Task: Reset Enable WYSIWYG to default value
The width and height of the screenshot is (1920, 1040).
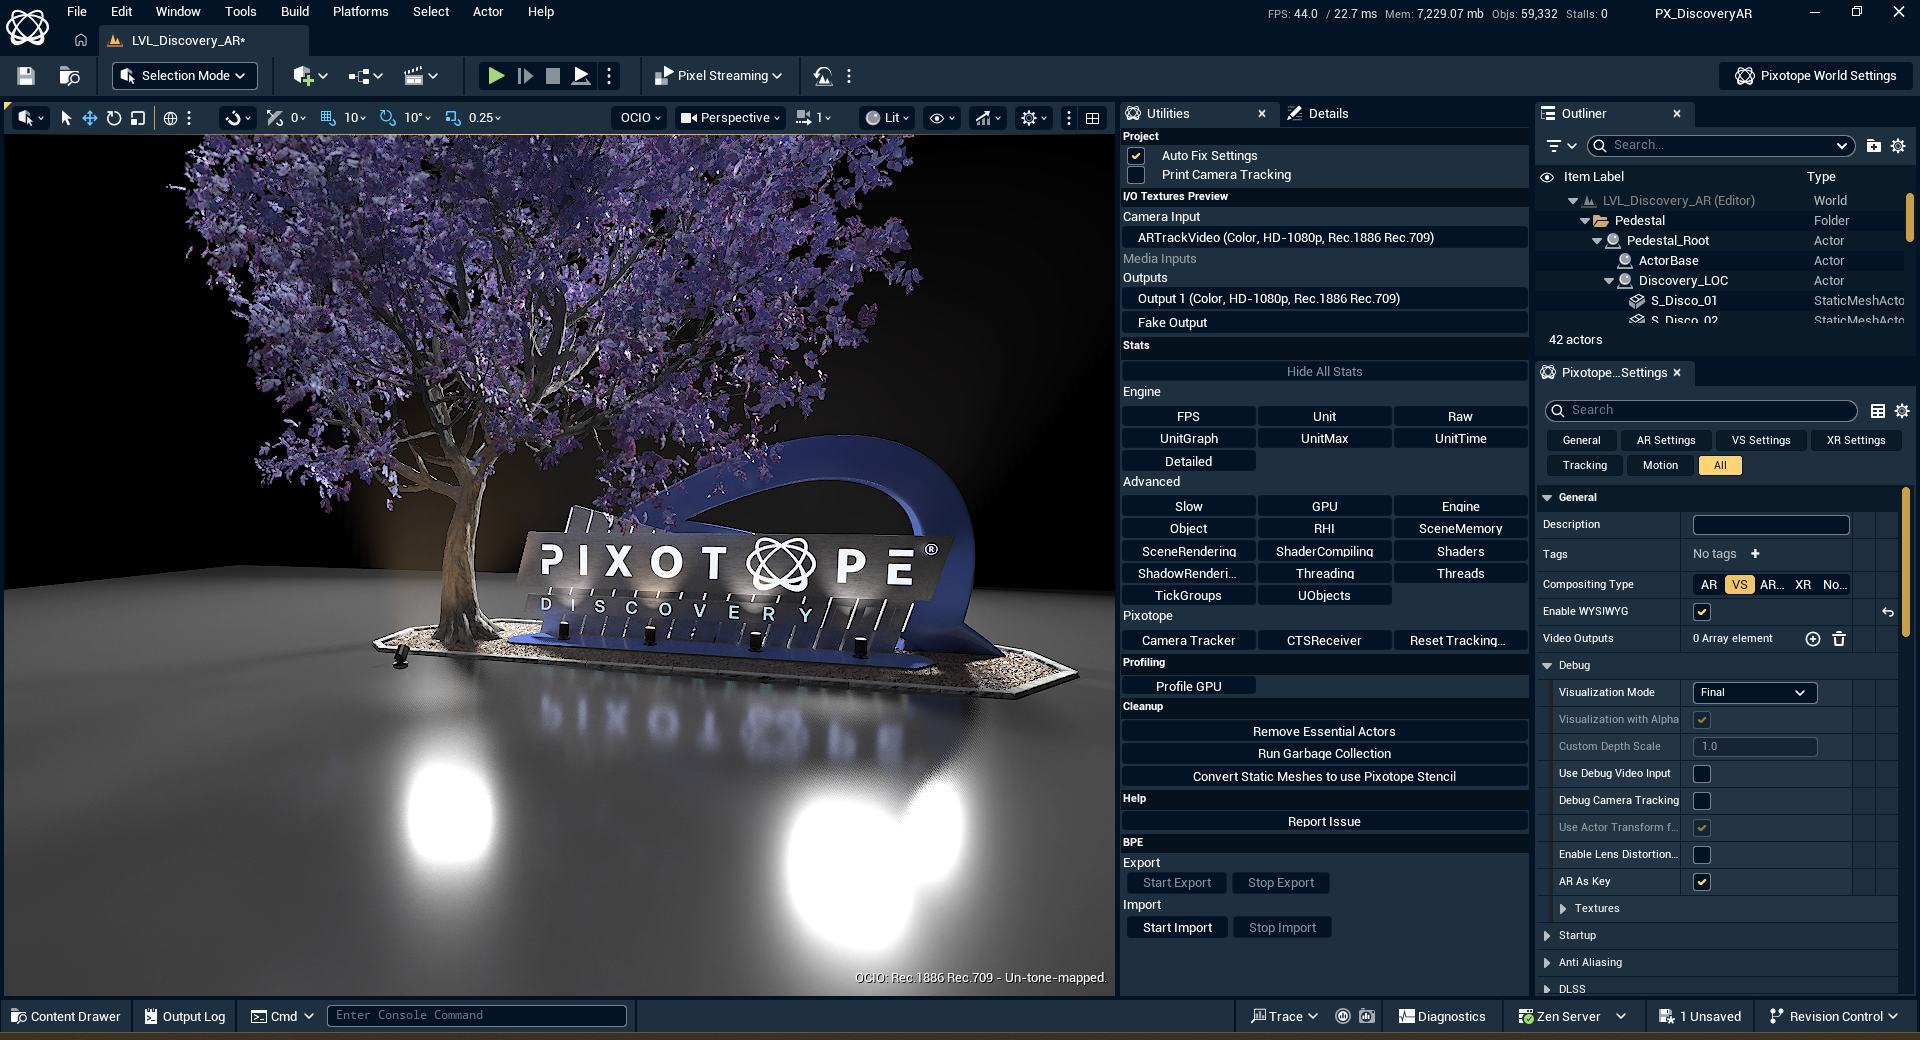Action: pyautogui.click(x=1888, y=612)
